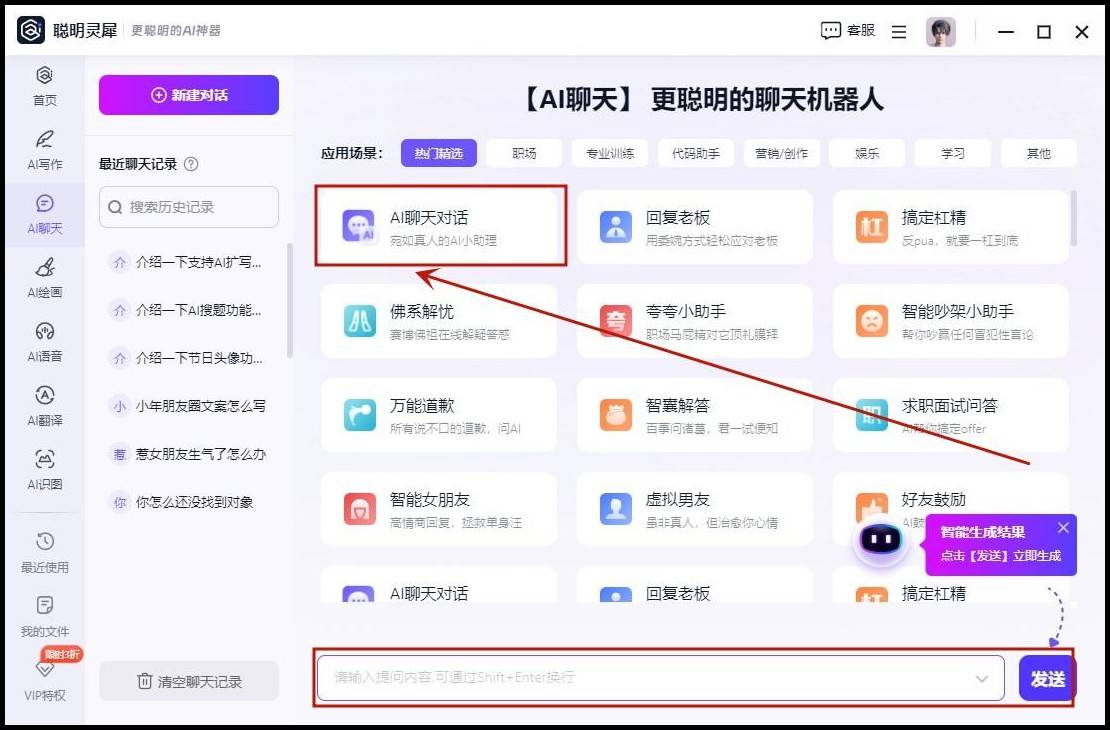Open the AI识图 image recognition tool
The height and width of the screenshot is (730, 1110).
tap(44, 469)
